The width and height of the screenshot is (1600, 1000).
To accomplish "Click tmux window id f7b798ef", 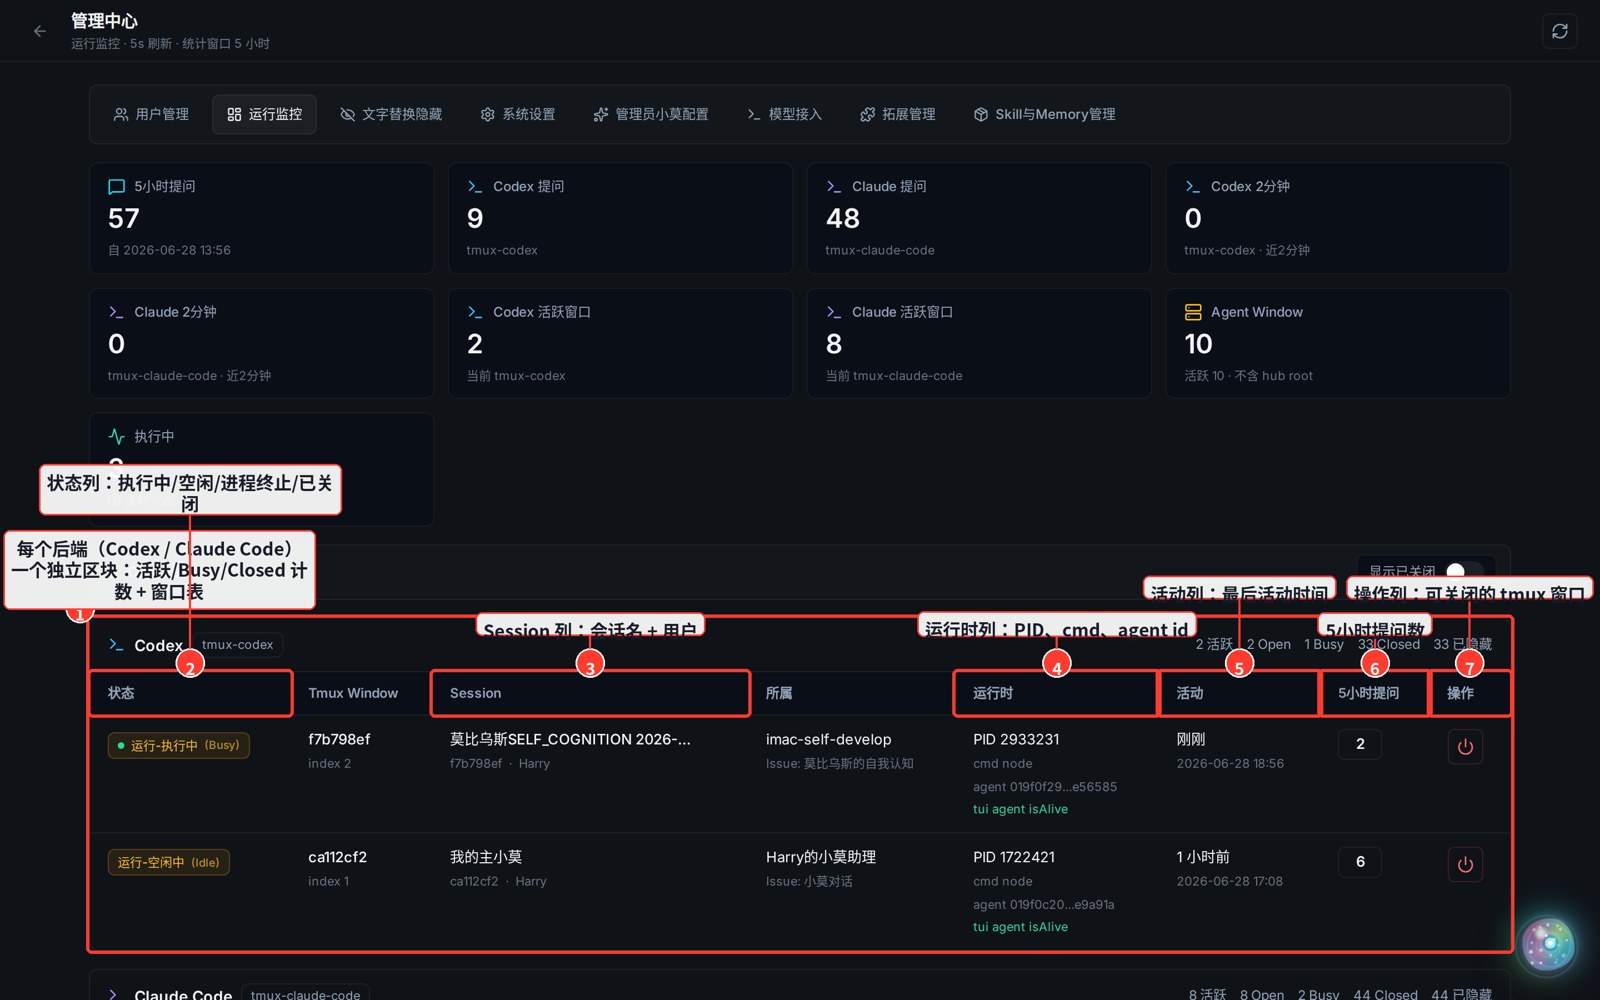I will click(339, 739).
